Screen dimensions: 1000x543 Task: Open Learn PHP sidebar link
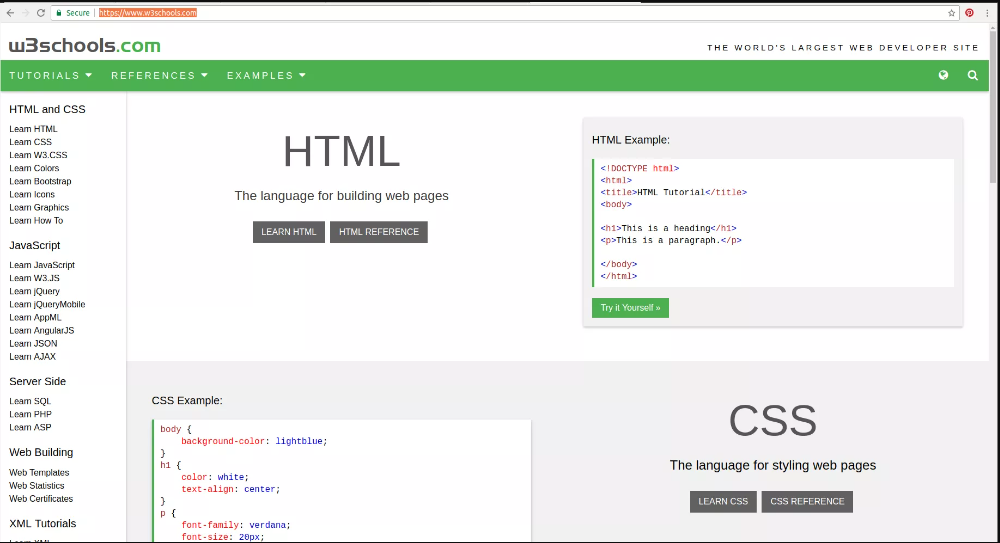(x=31, y=414)
